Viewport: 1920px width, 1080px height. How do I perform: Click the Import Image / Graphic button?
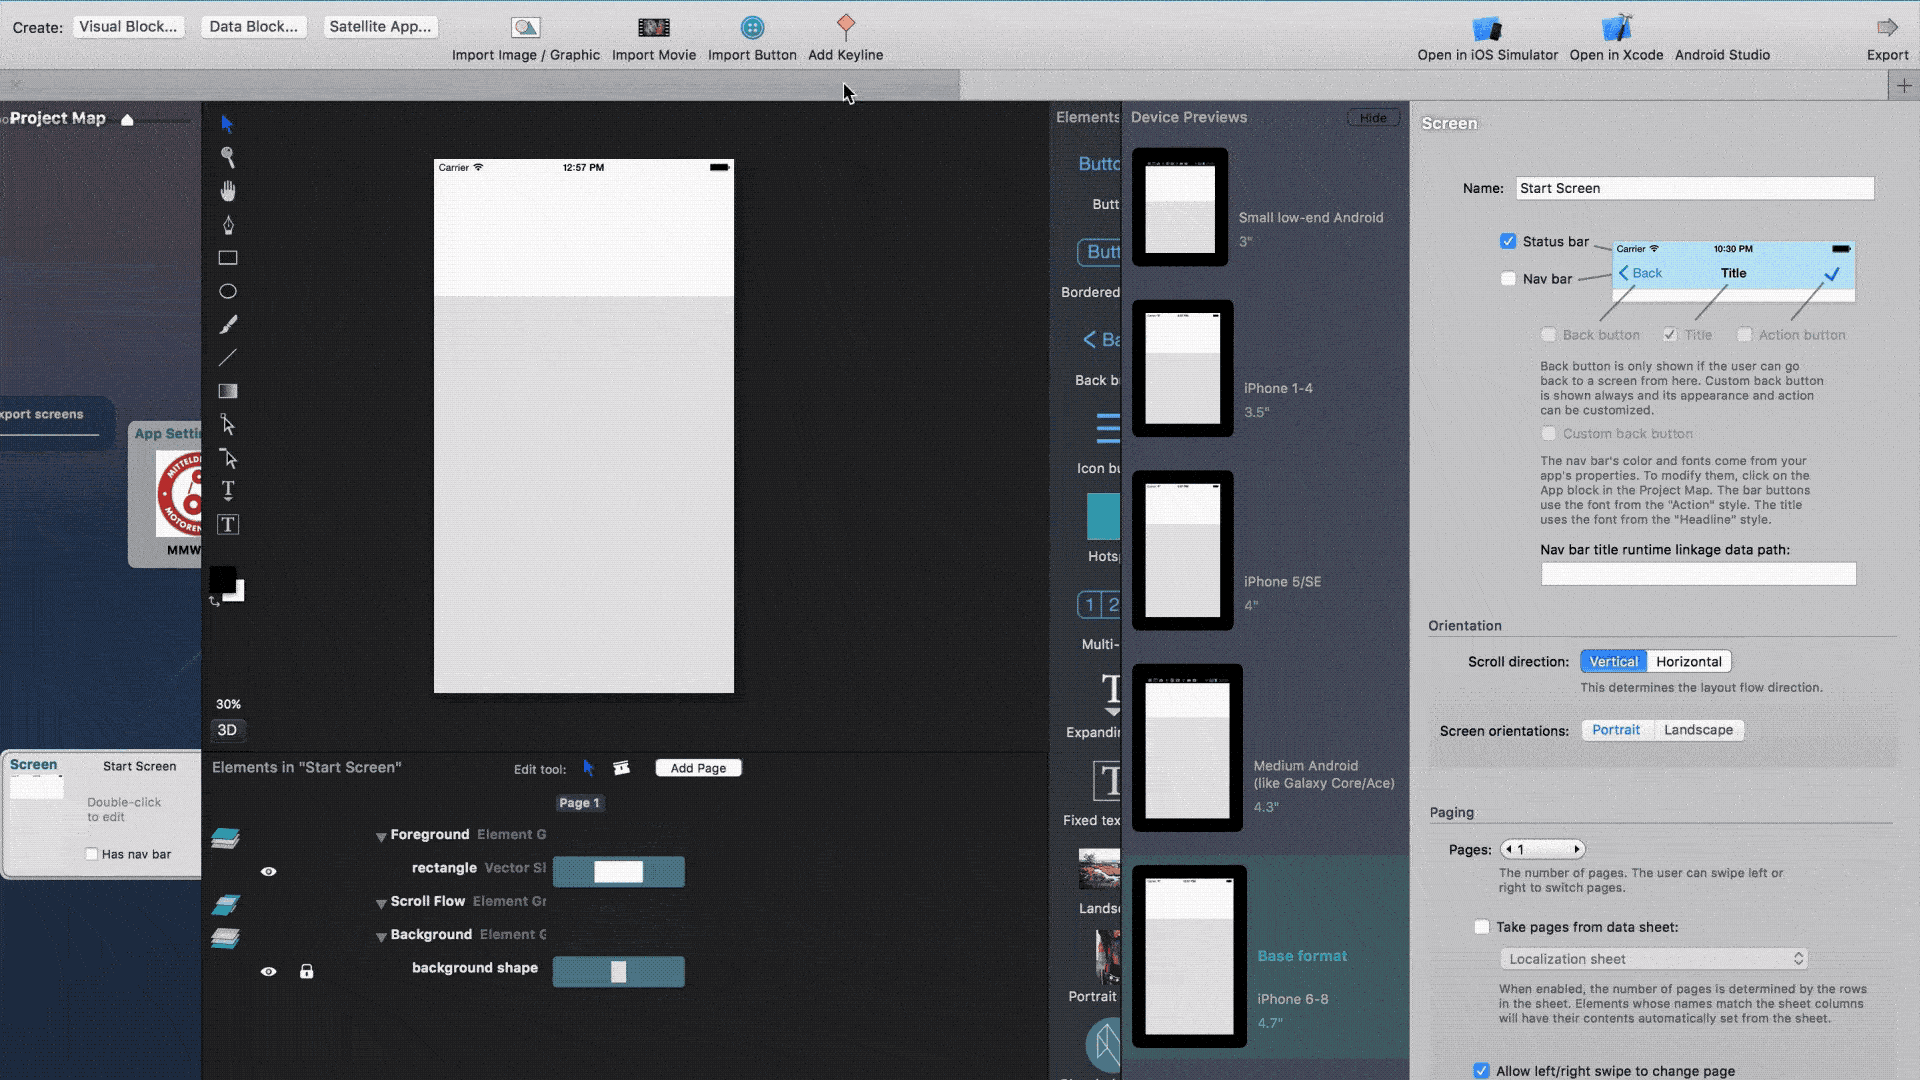525,38
